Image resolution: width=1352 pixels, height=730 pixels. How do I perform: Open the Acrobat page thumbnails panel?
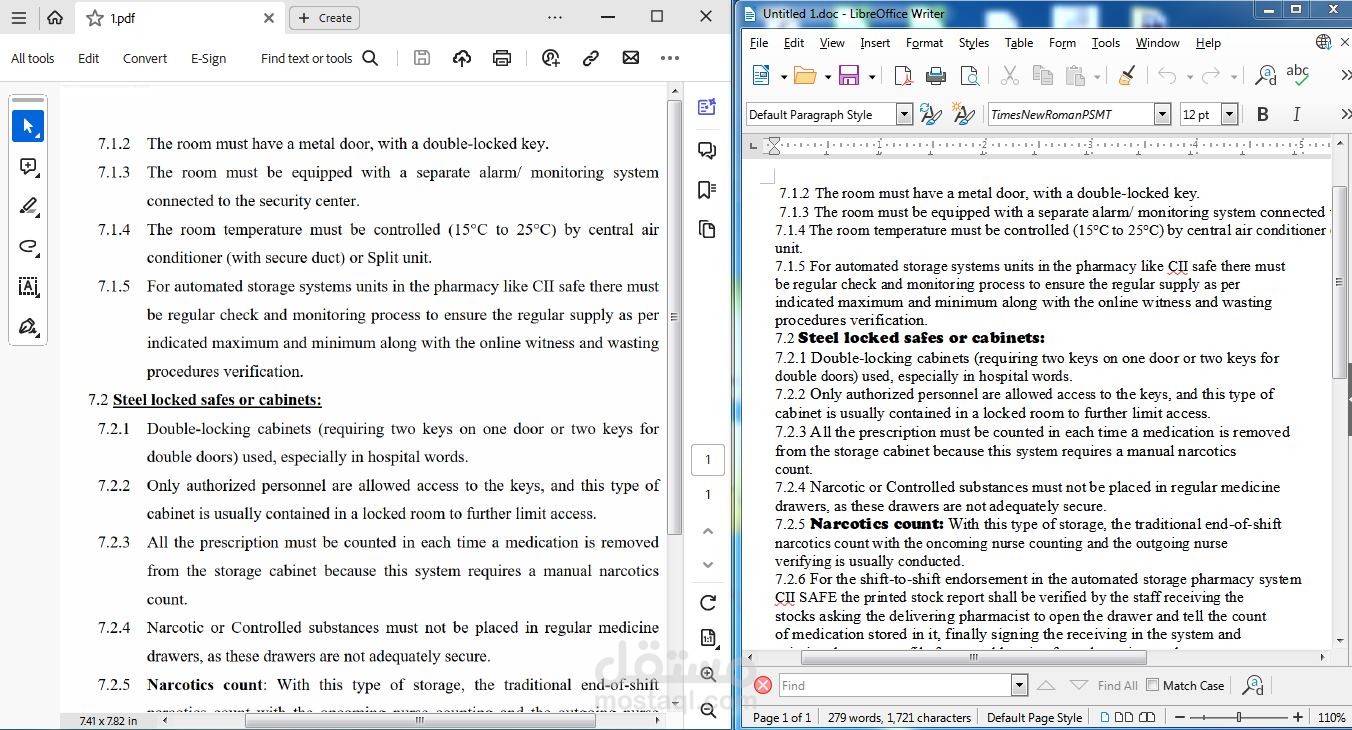coord(707,230)
